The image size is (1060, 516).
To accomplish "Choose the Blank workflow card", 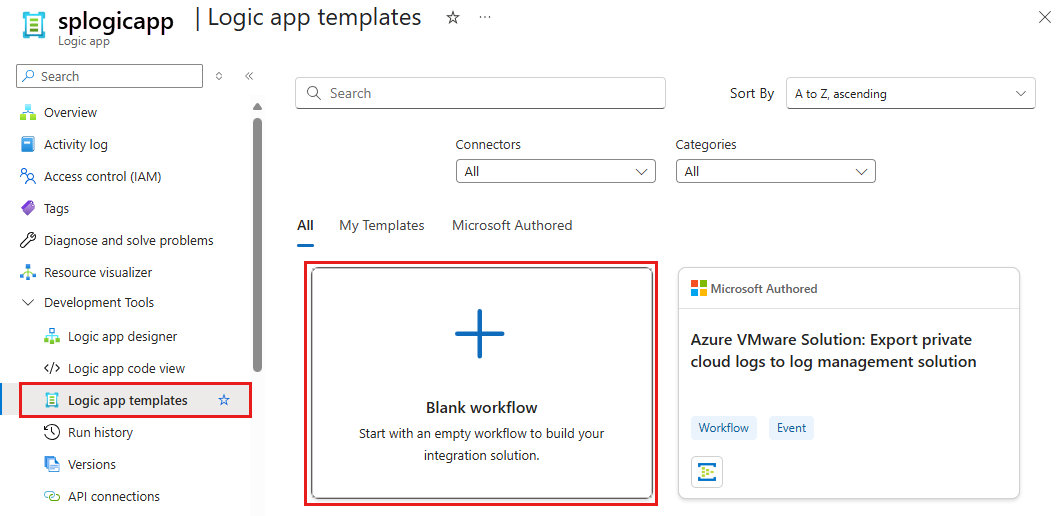I will [x=481, y=383].
